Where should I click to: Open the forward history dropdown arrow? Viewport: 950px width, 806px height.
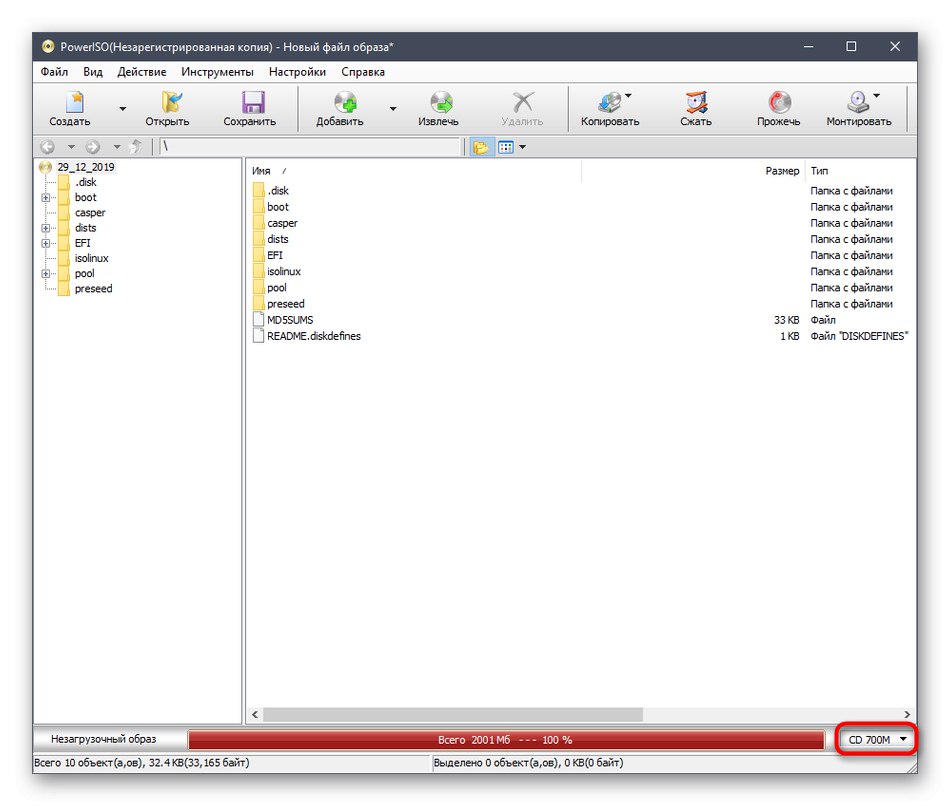coord(116,147)
